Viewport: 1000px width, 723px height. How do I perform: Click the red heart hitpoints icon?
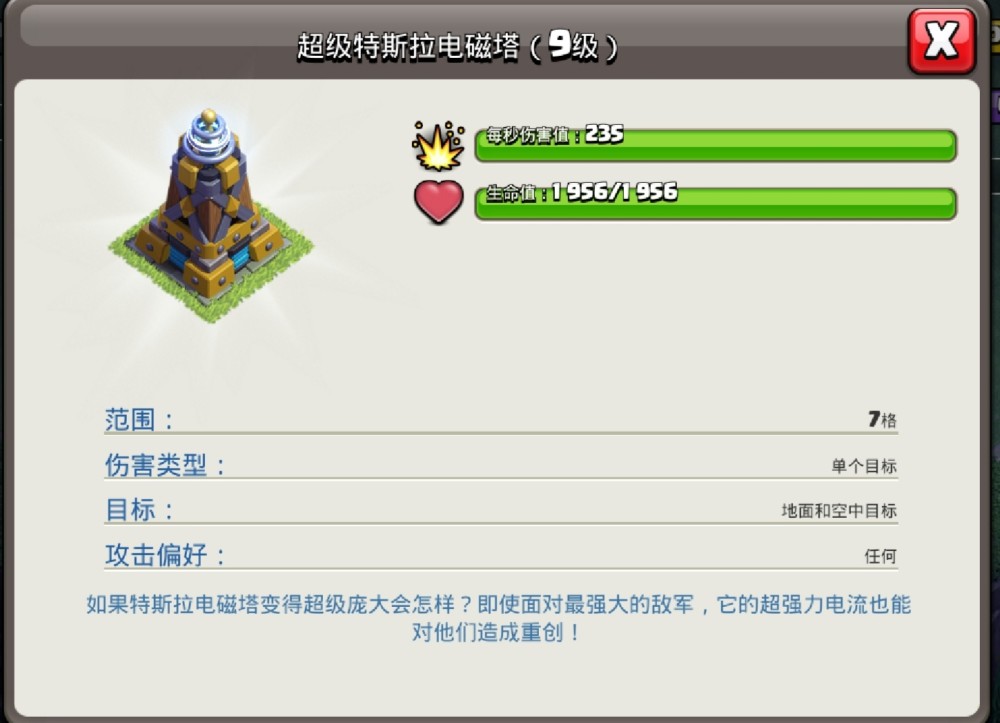(439, 201)
